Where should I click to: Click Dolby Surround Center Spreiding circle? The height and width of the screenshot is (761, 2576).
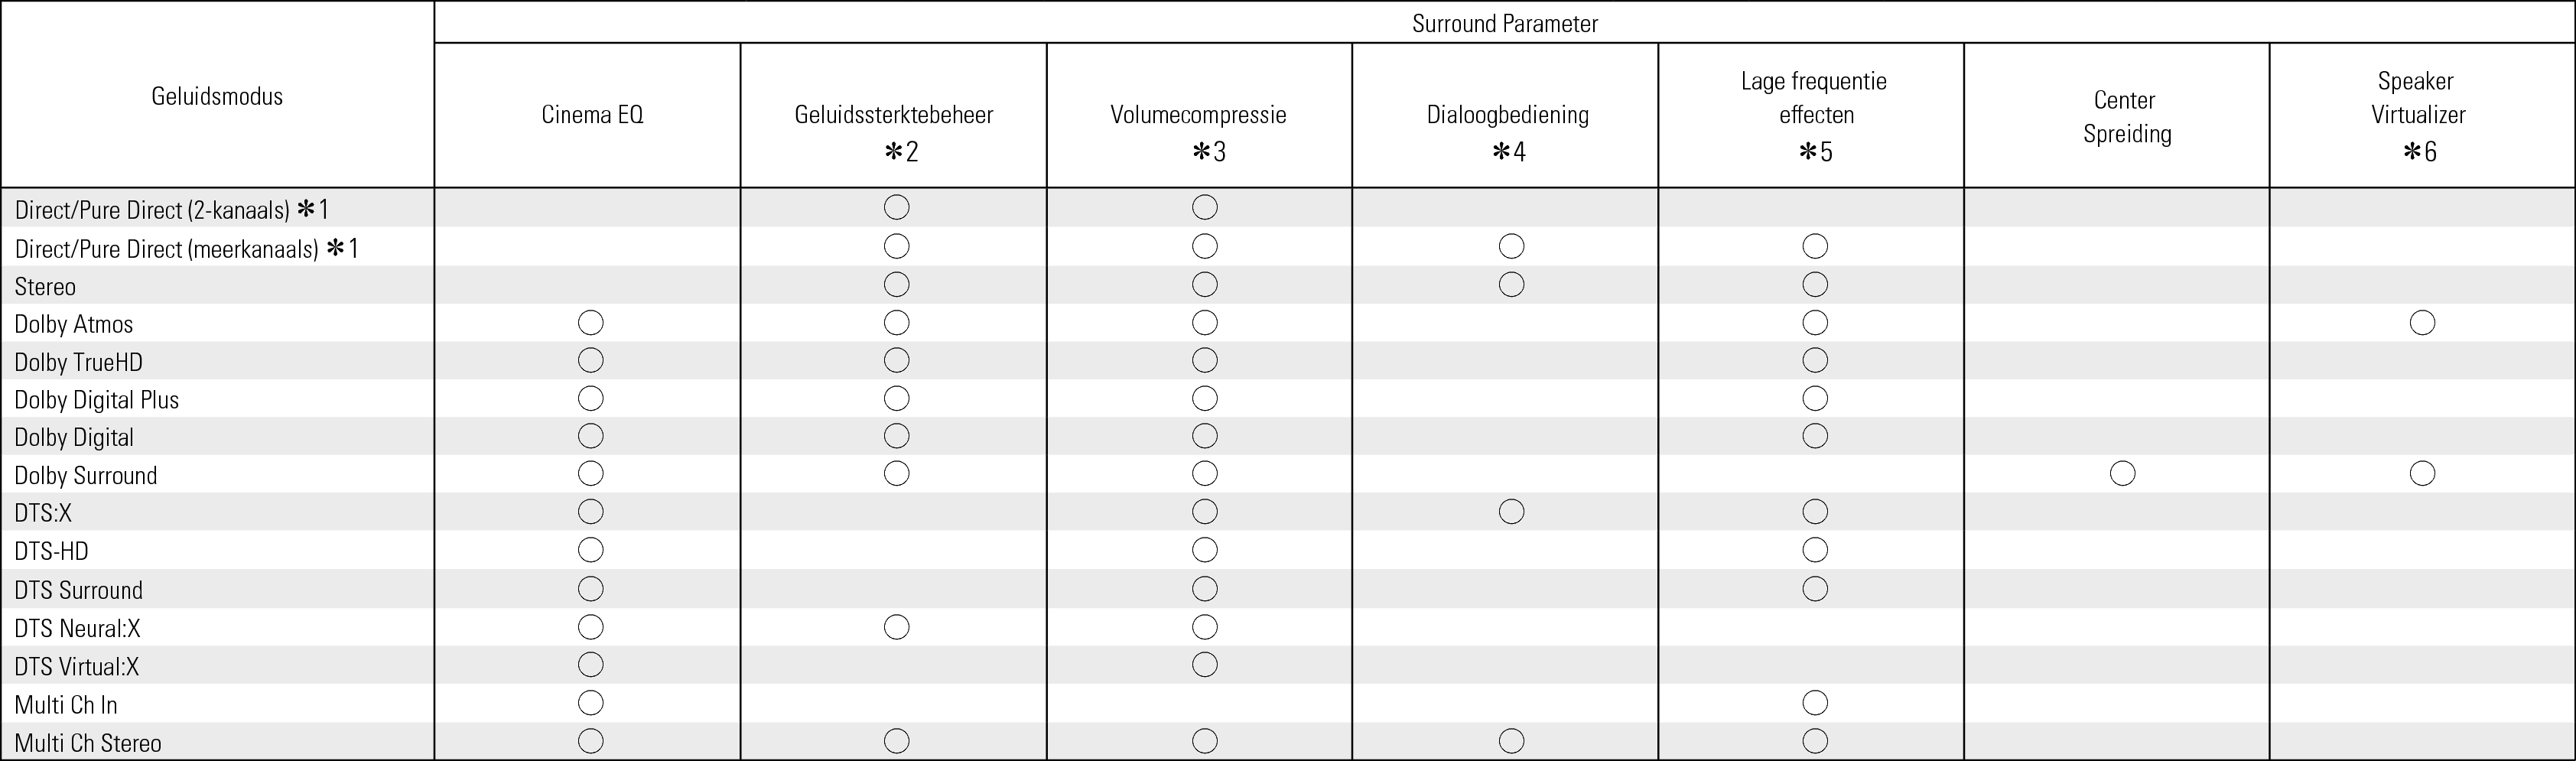2123,473
